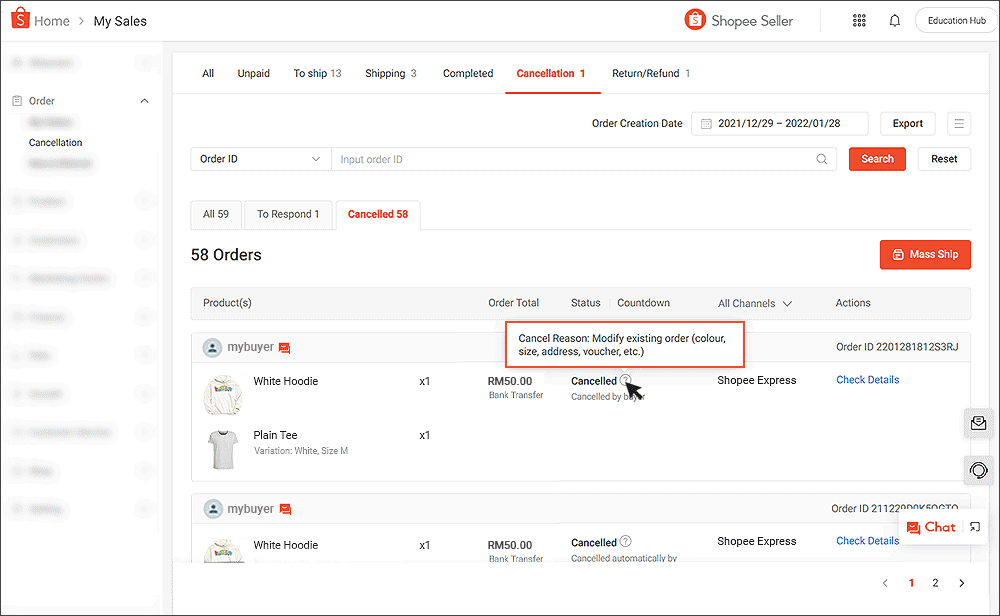Open the inbox envelope icon on the right edge

pyautogui.click(x=978, y=422)
